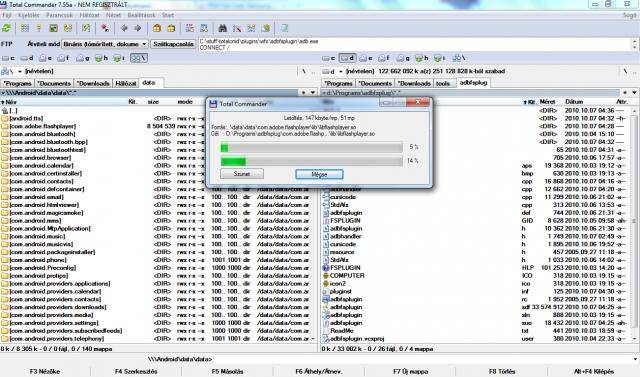Go back with left arrow icon
640x377 pixels.
point(124,28)
